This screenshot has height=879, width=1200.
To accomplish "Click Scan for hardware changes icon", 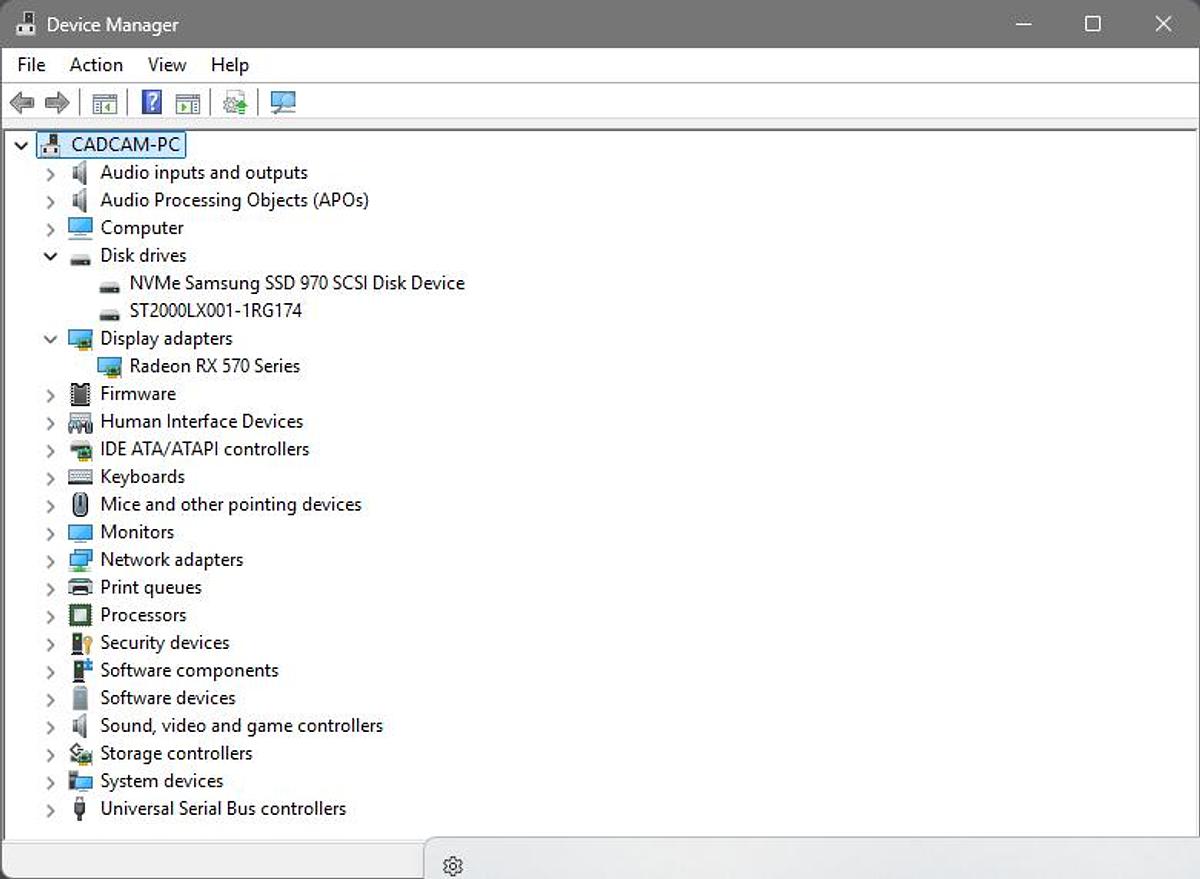I will click(284, 102).
